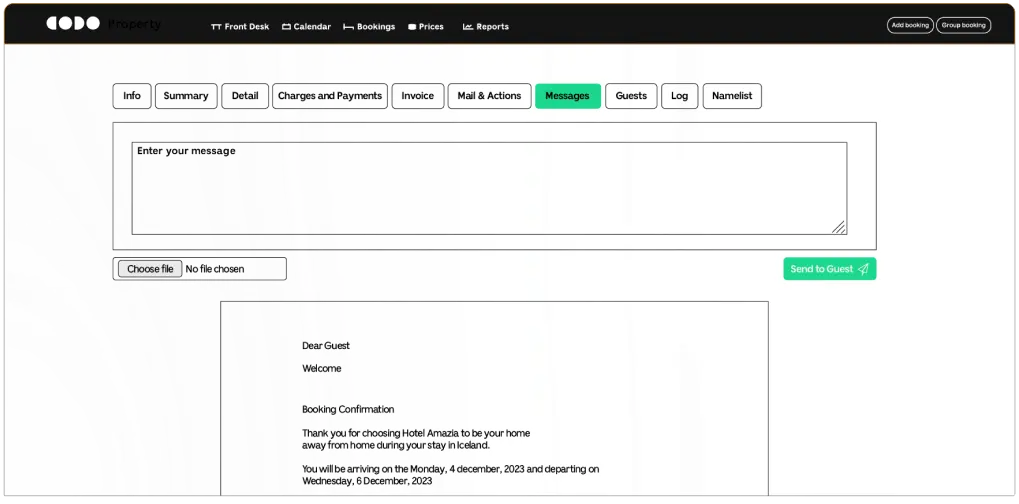
Task: Go to Charges and Payments tab
Action: coord(330,96)
